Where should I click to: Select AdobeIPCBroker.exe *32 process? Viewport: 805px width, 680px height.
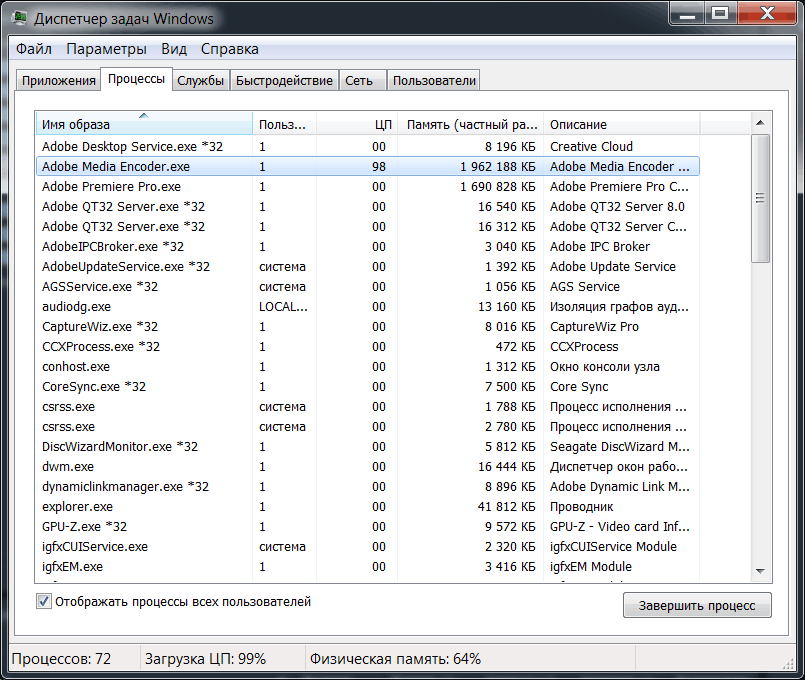(x=368, y=246)
